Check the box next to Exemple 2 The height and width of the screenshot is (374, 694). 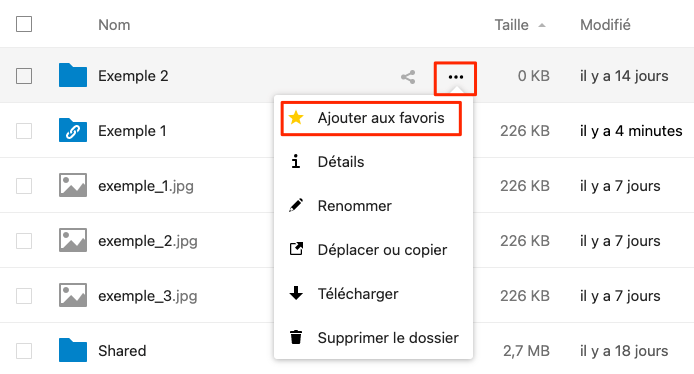coord(24,76)
